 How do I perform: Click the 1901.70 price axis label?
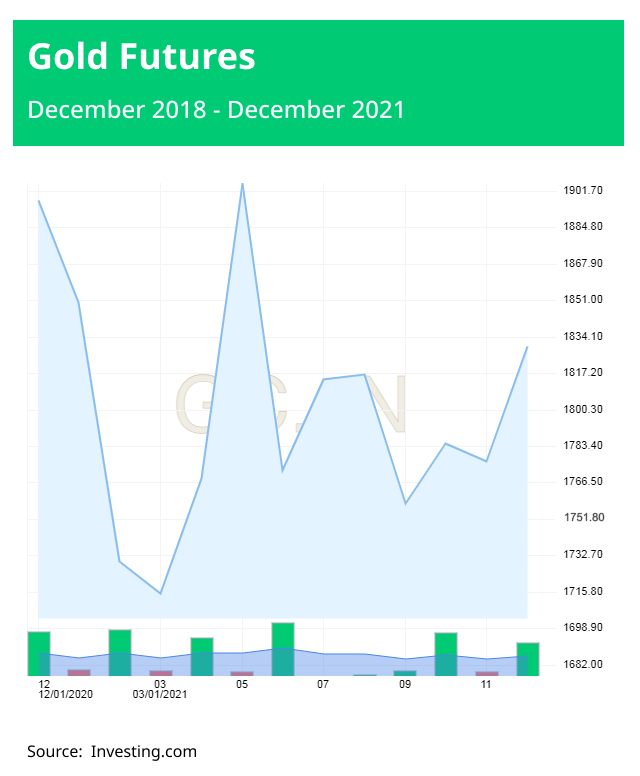pyautogui.click(x=583, y=190)
